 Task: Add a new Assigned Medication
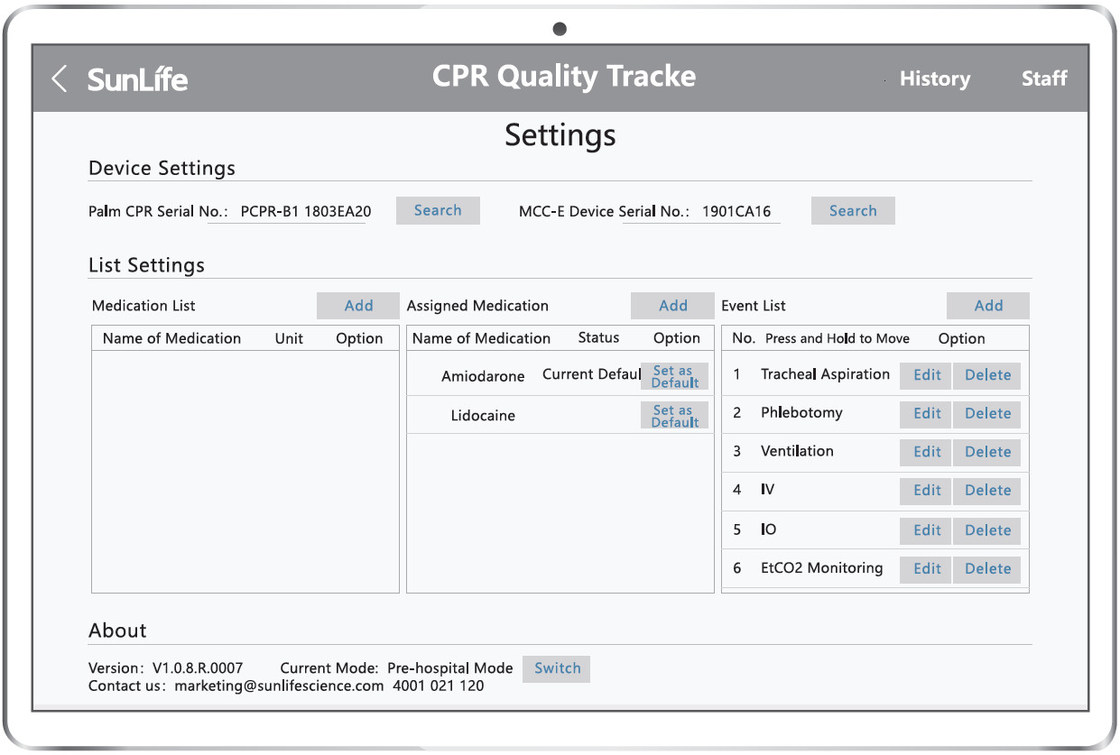pos(673,306)
